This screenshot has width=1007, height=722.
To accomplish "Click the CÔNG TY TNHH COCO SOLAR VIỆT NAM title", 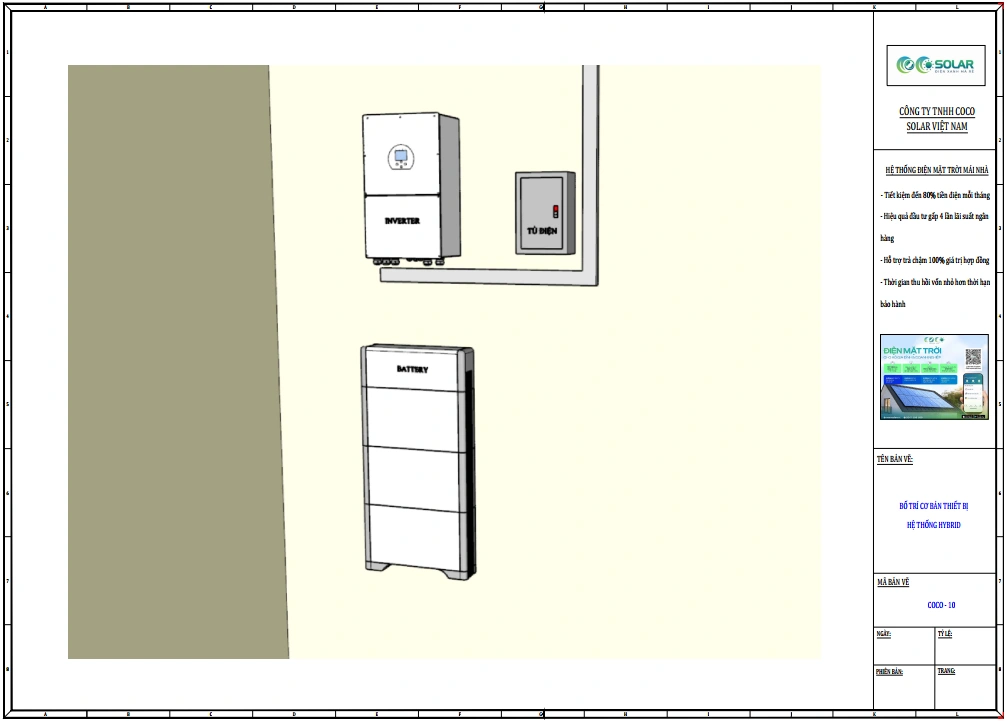I will coord(937,118).
